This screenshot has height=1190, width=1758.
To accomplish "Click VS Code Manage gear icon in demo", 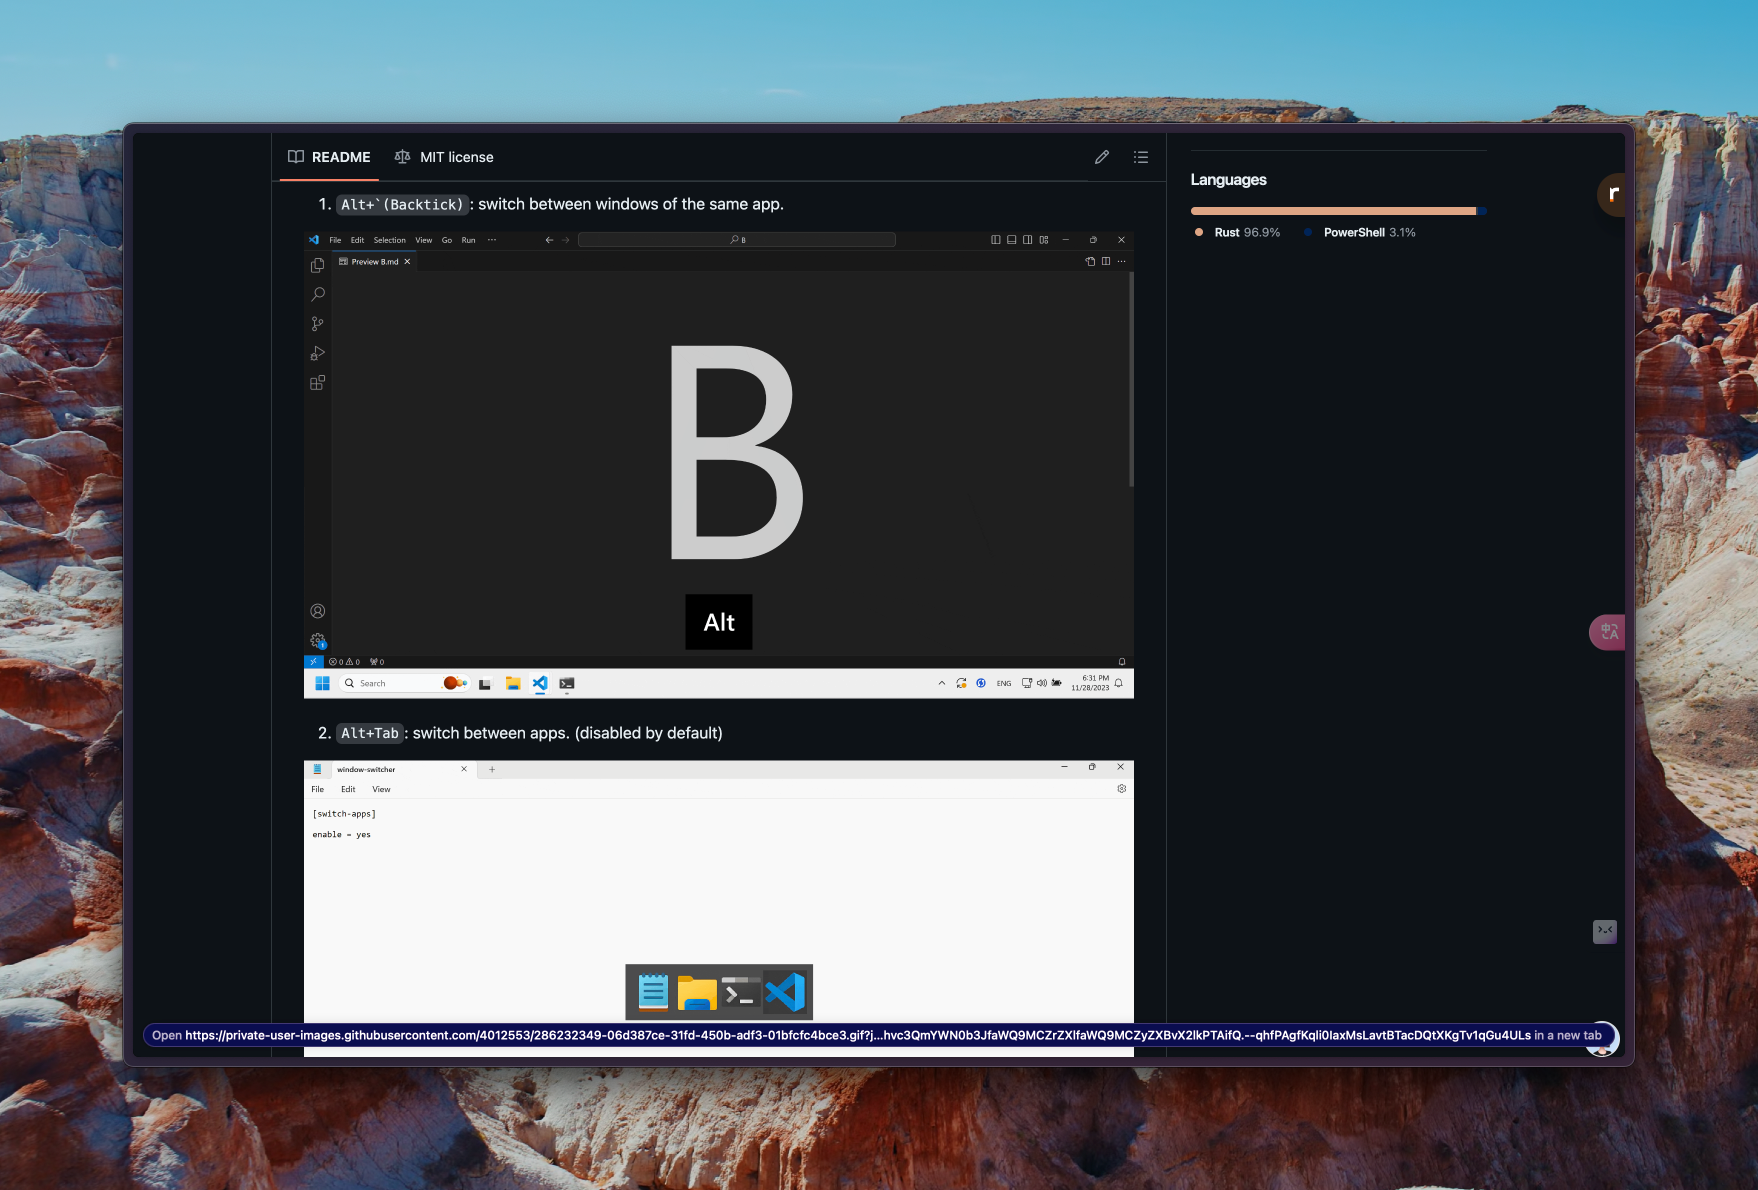I will (x=318, y=641).
